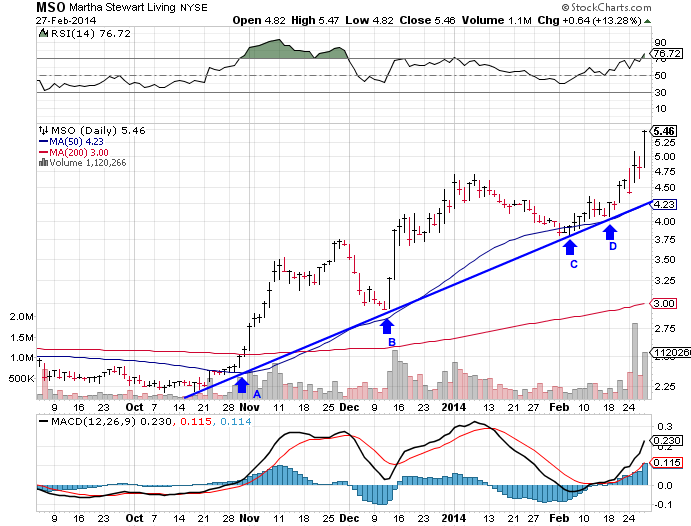Click the 90 level on the RSI axis

tap(660, 43)
